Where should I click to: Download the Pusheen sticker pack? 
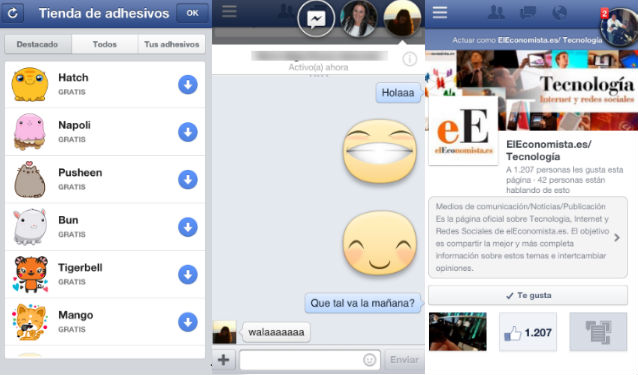188,179
